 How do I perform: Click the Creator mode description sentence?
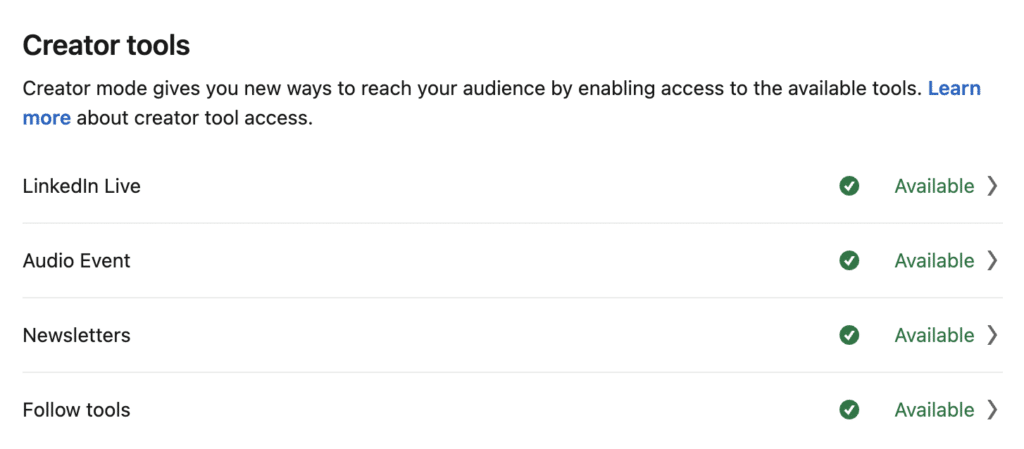click(x=473, y=88)
